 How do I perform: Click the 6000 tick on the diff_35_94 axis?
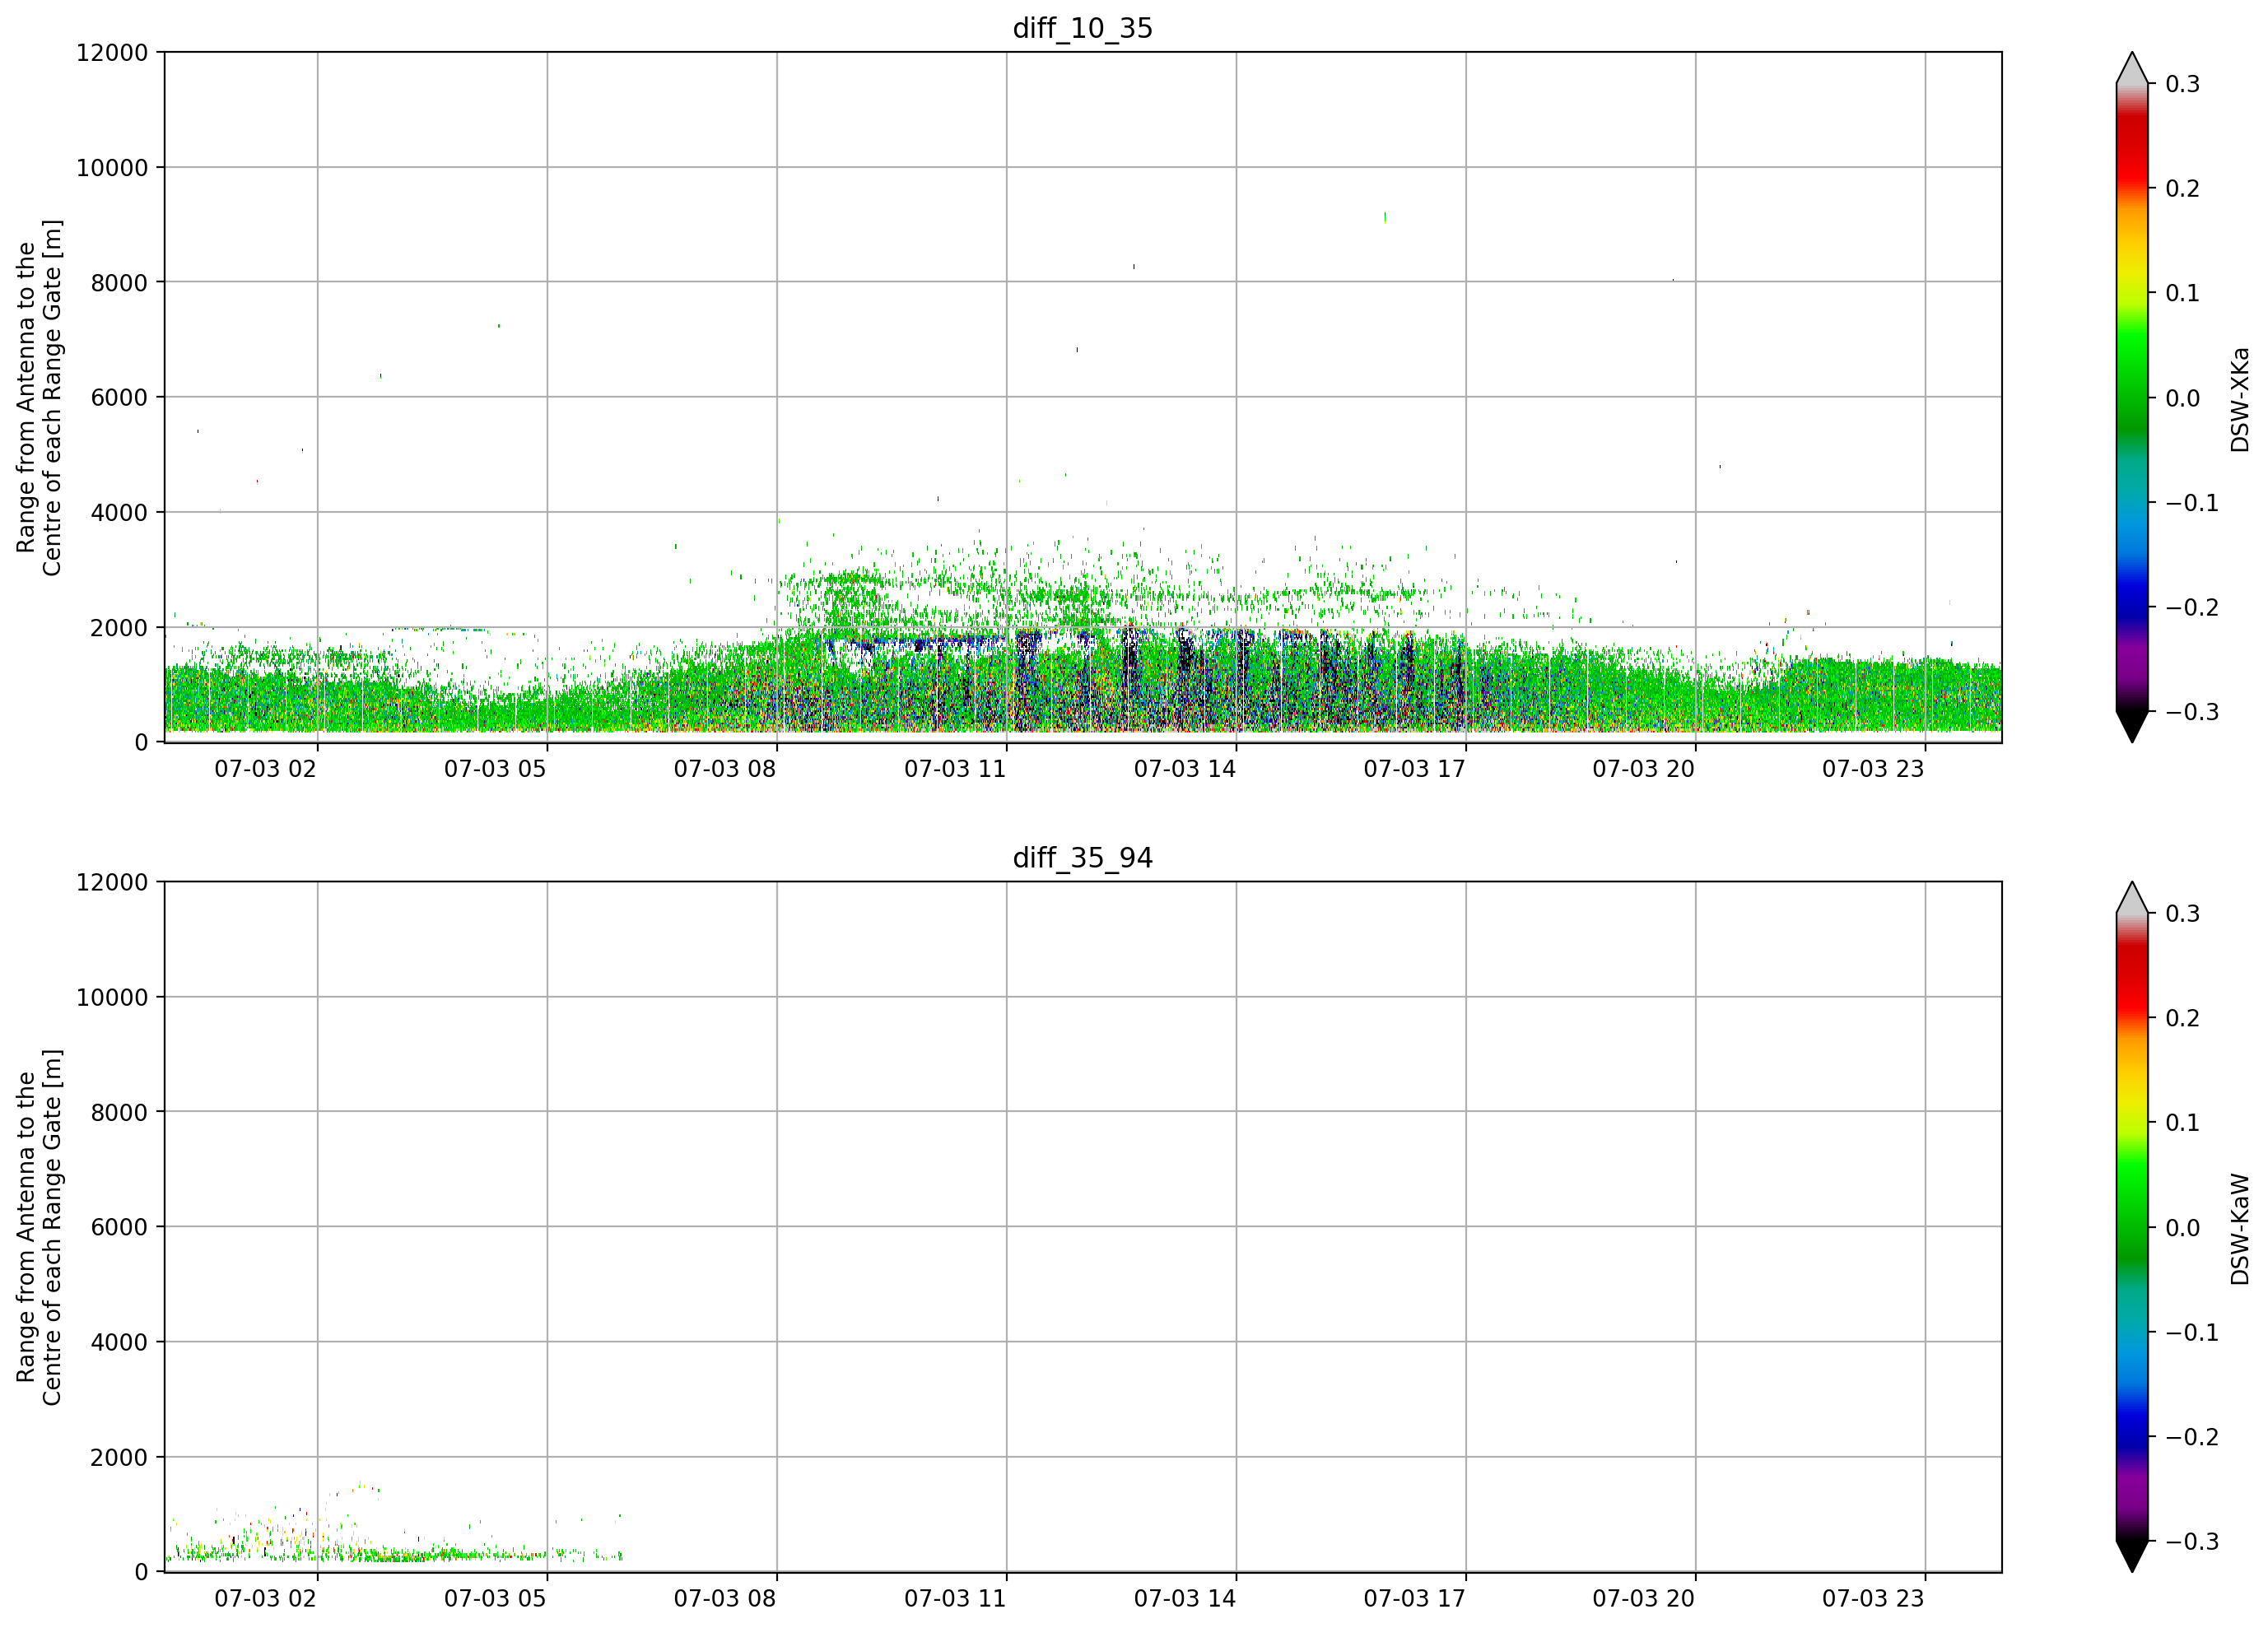coord(119,1227)
